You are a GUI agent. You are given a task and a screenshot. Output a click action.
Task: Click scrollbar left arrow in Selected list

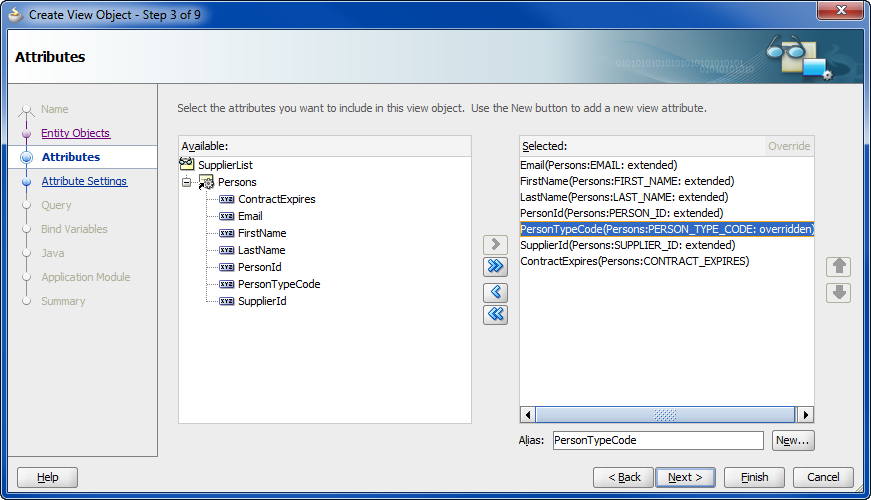click(528, 415)
